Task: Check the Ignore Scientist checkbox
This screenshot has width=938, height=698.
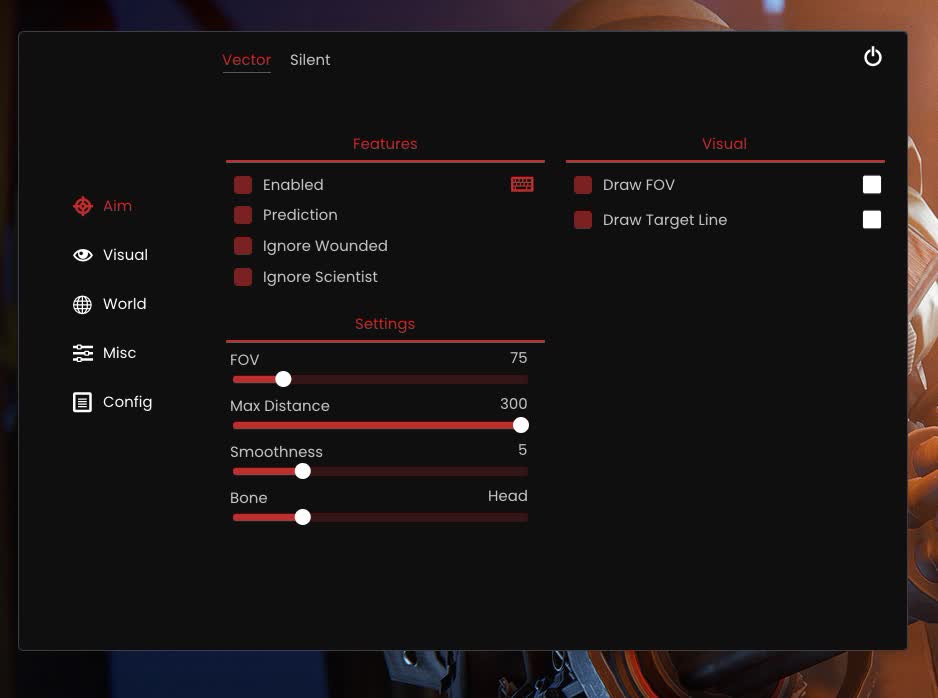Action: tap(243, 277)
